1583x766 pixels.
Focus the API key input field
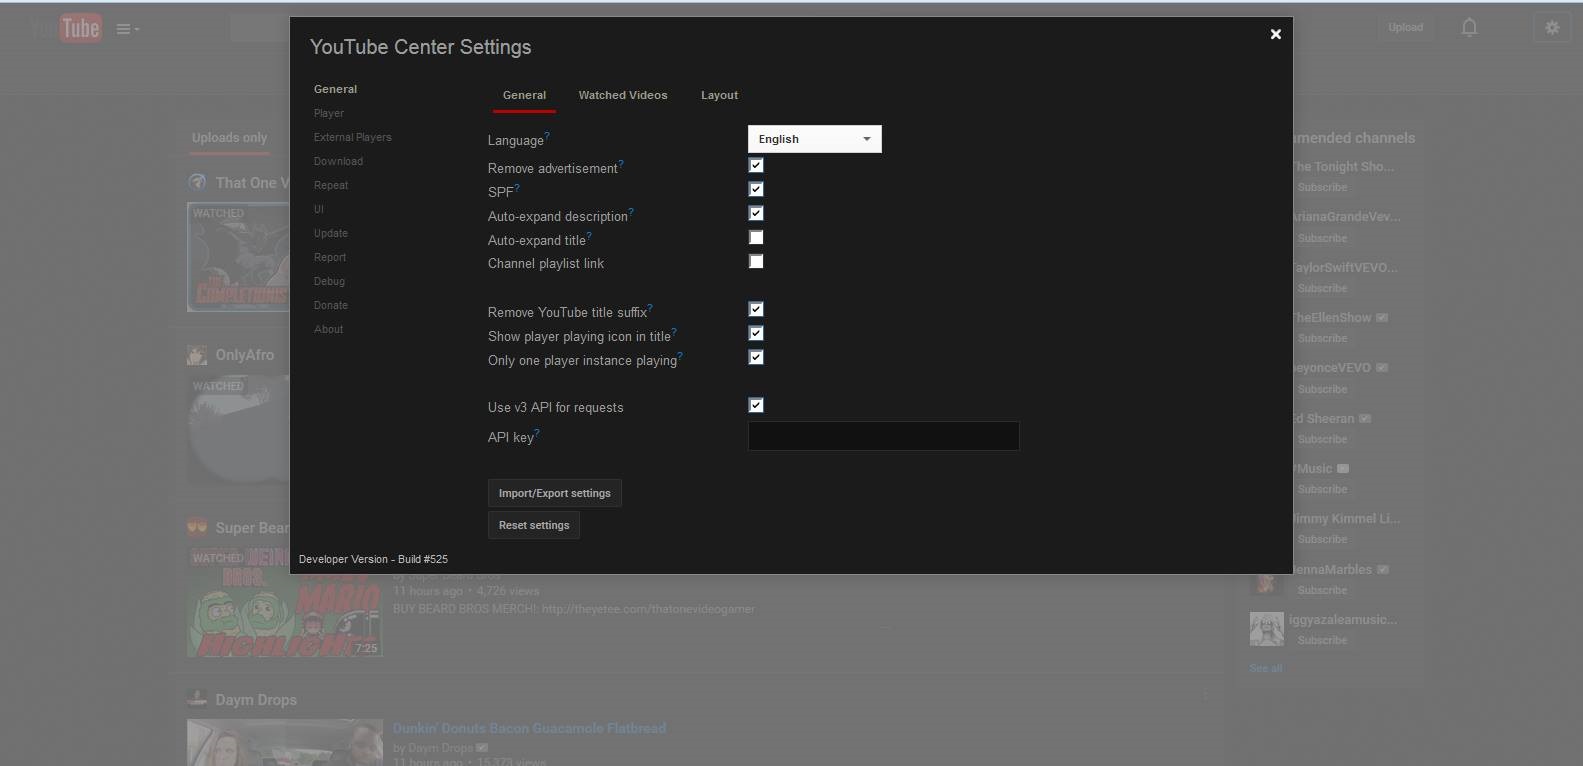click(x=883, y=436)
